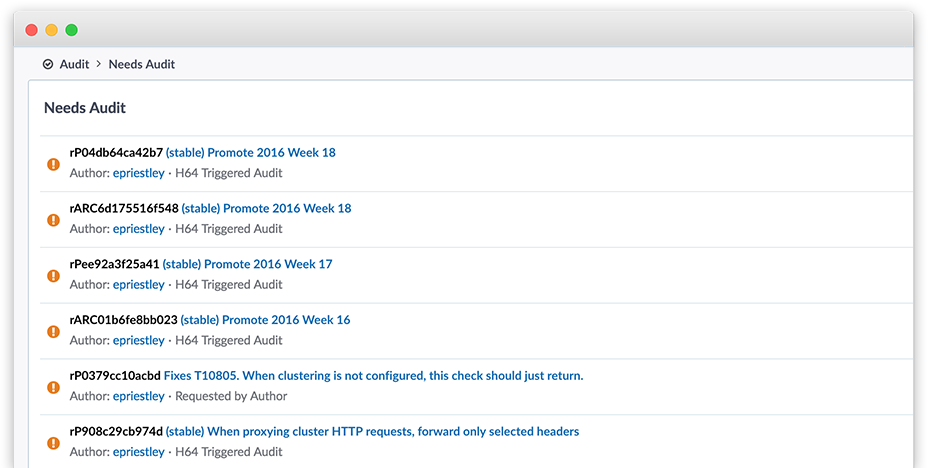Select the Needs Audit breadcrumb item
Viewport: 928px width, 468px height.
click(x=141, y=64)
